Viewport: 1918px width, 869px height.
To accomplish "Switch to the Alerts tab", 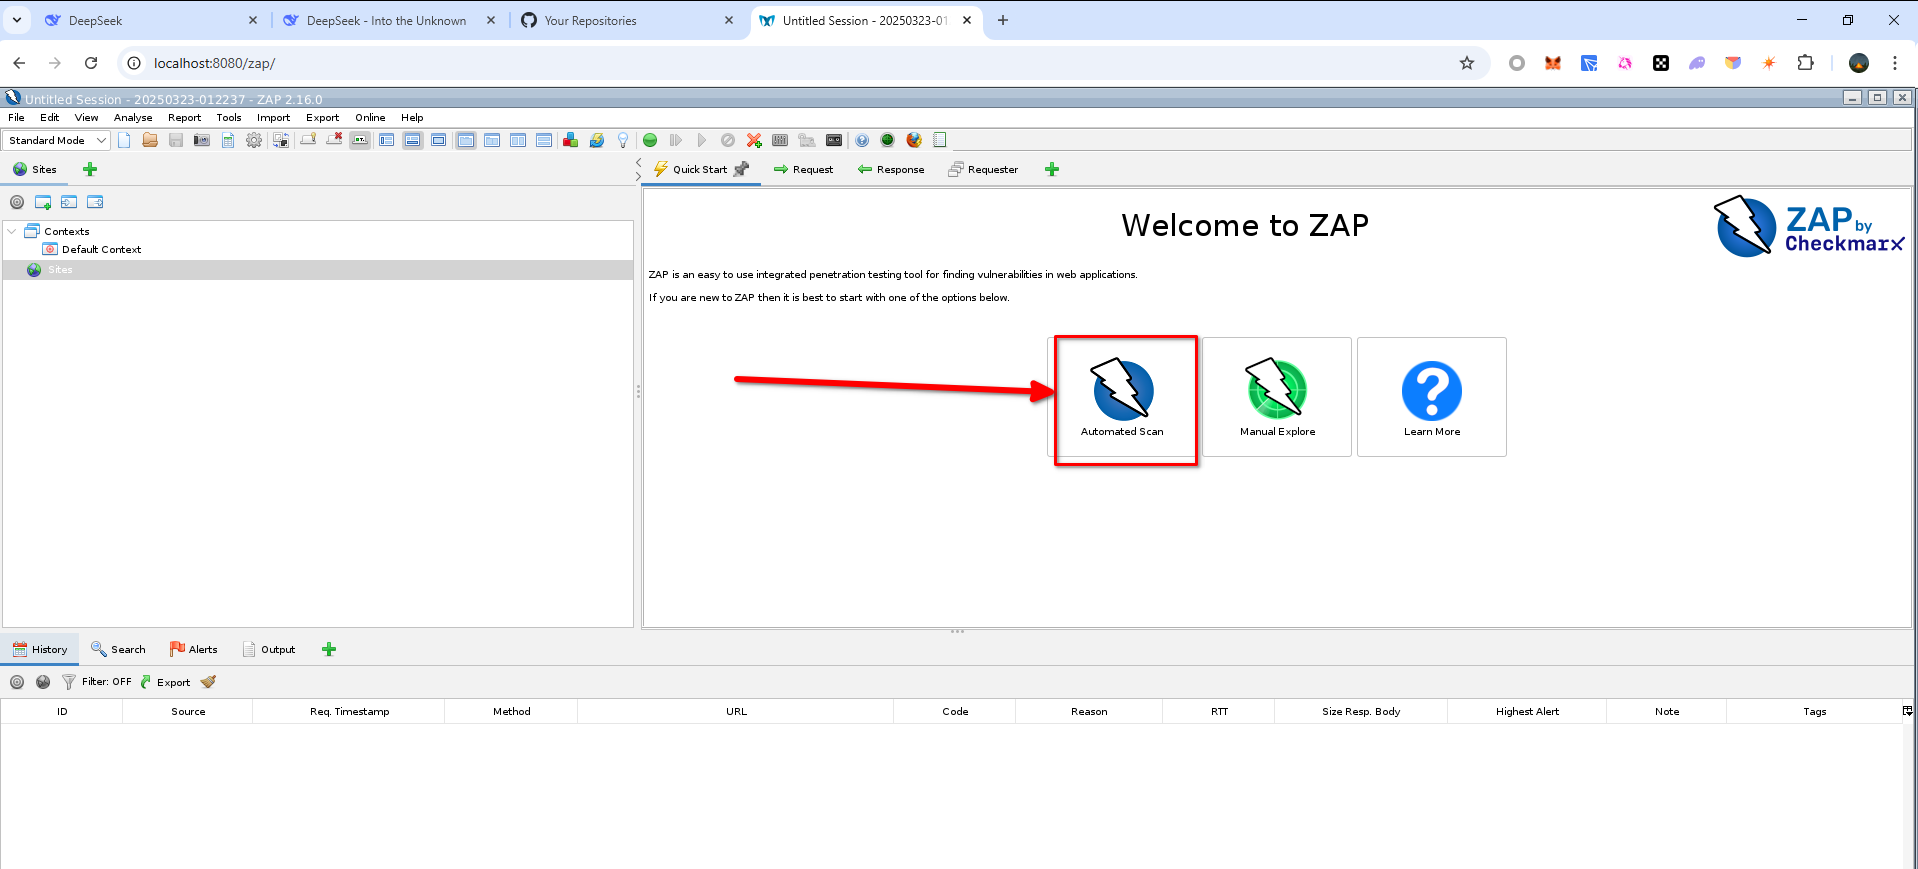I will pyautogui.click(x=194, y=650).
